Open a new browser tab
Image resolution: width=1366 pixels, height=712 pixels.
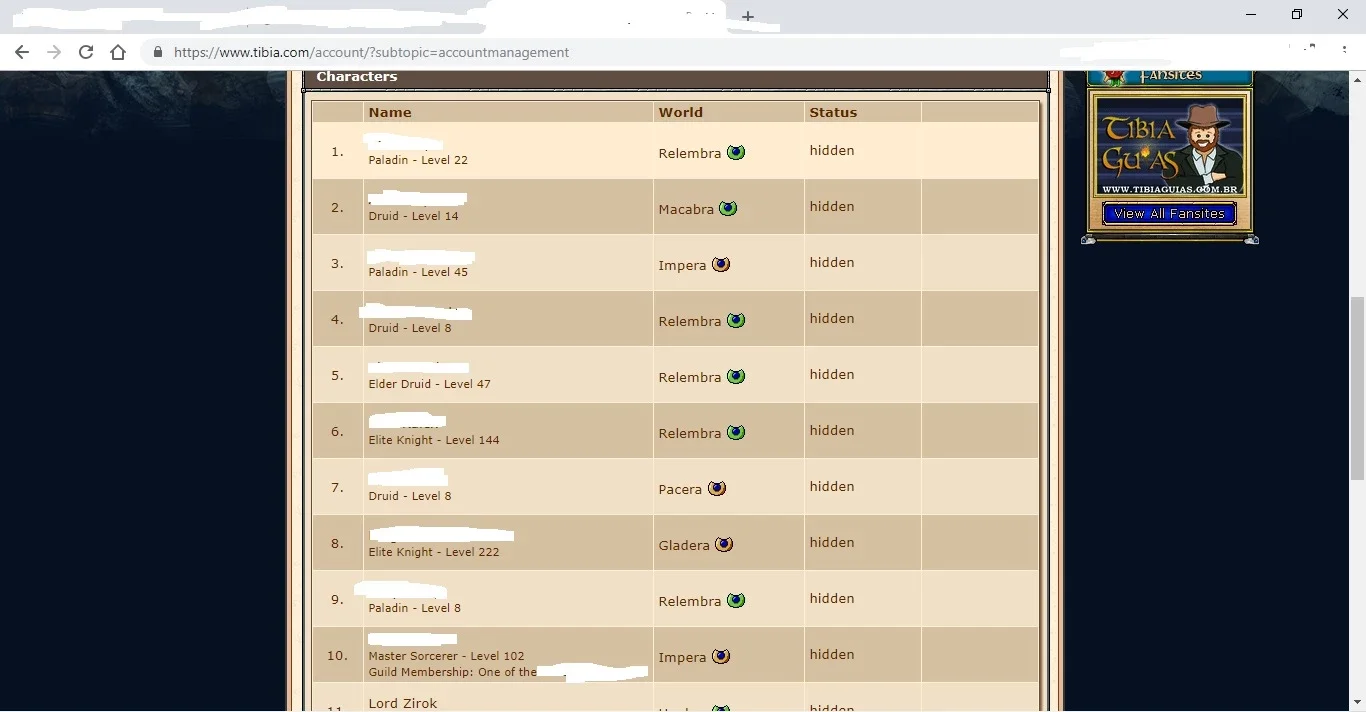click(x=748, y=16)
